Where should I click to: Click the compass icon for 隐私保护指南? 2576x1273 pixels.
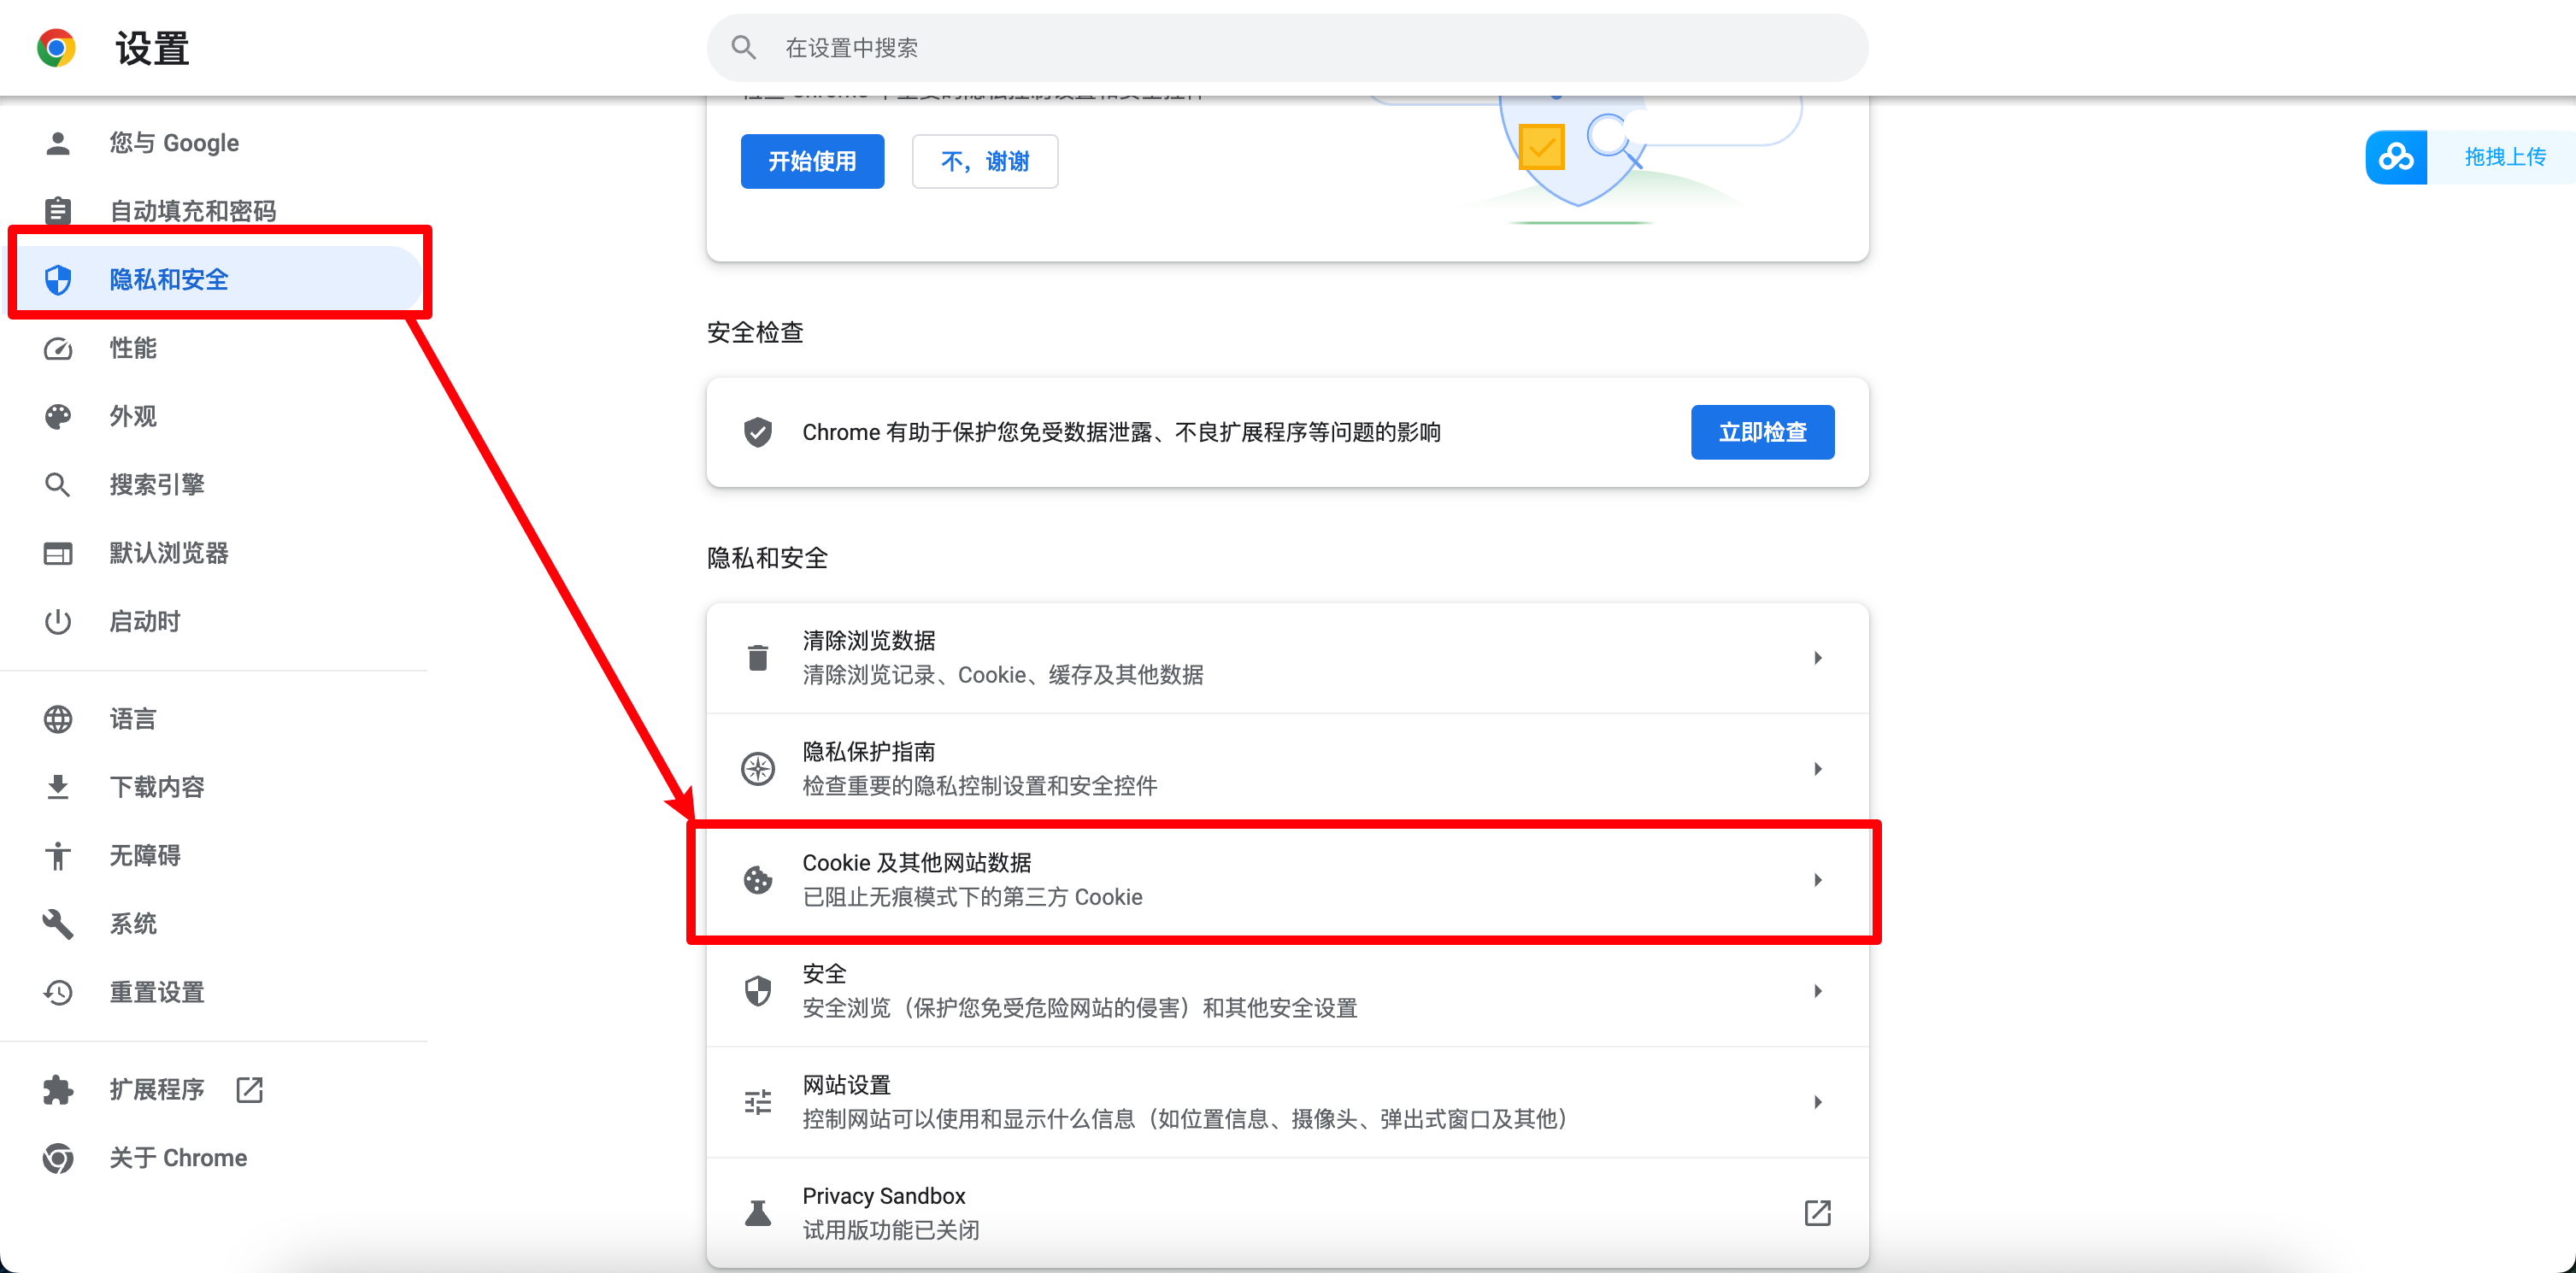point(758,768)
